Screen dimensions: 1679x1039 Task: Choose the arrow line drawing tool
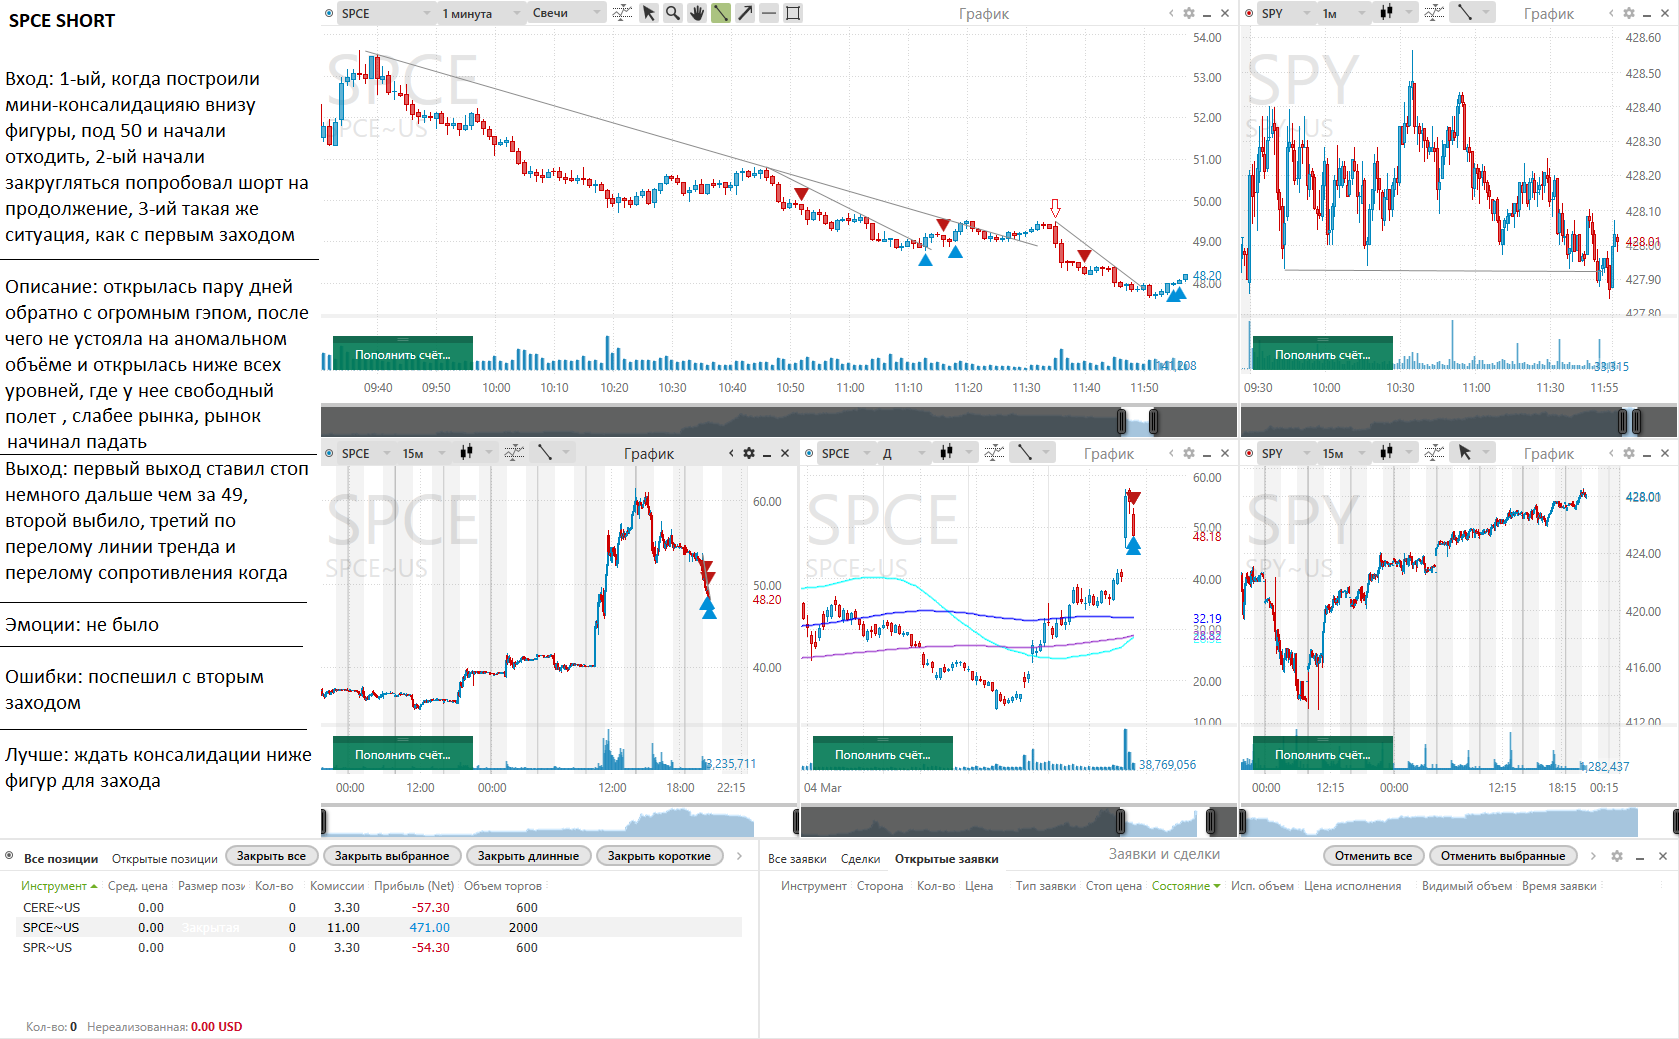pos(745,13)
